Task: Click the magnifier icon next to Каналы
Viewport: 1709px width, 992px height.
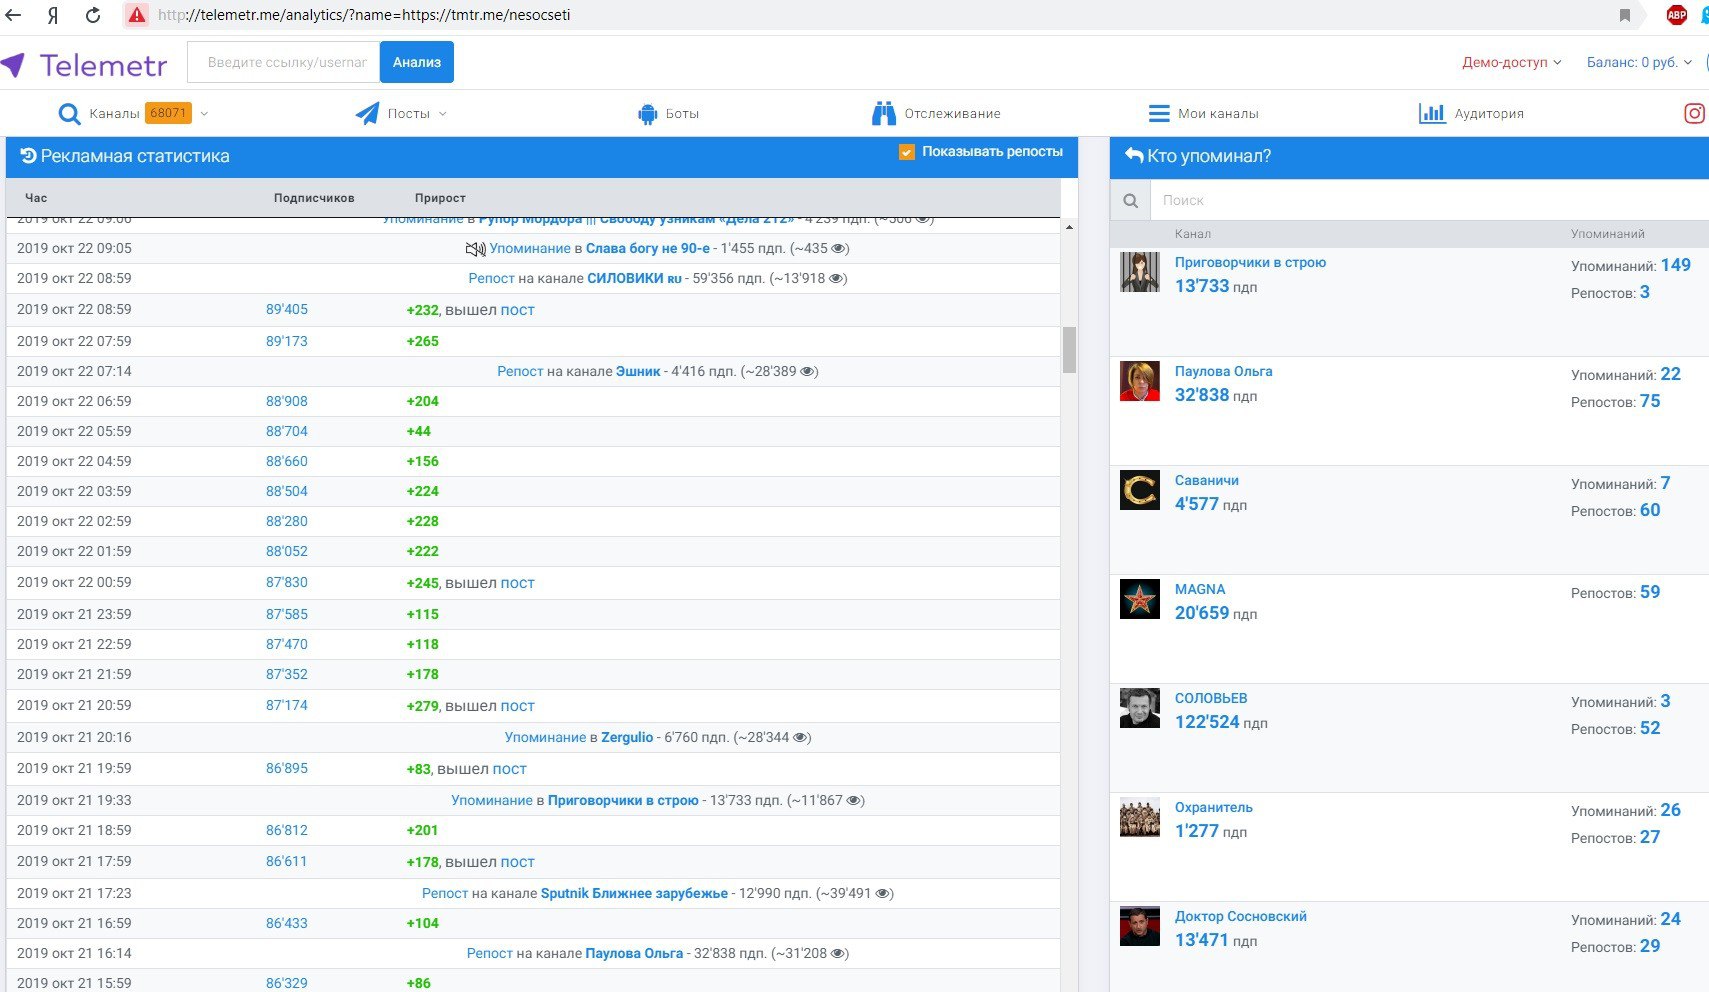Action: point(69,114)
